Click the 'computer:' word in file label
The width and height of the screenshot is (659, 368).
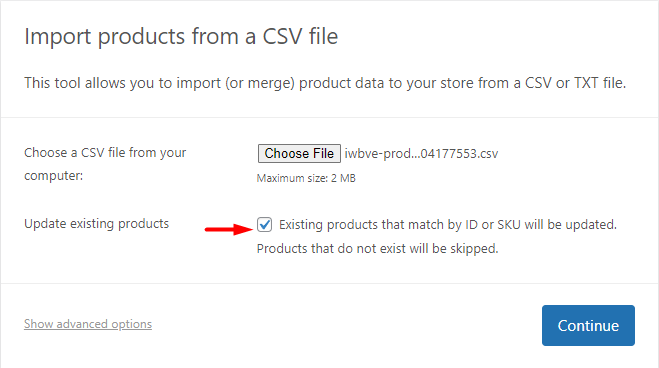click(53, 176)
